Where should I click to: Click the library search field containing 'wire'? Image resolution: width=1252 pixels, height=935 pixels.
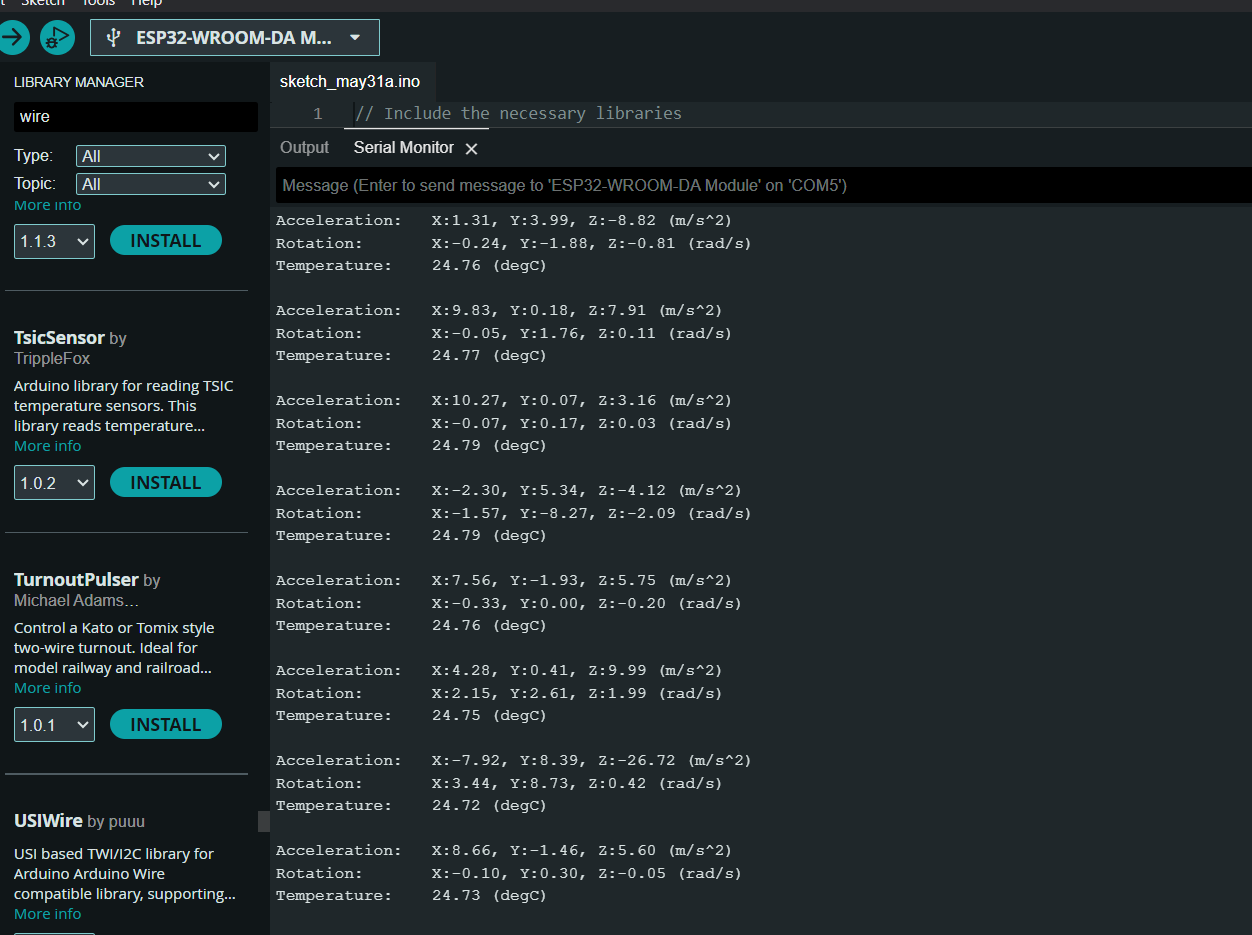[x=136, y=117]
